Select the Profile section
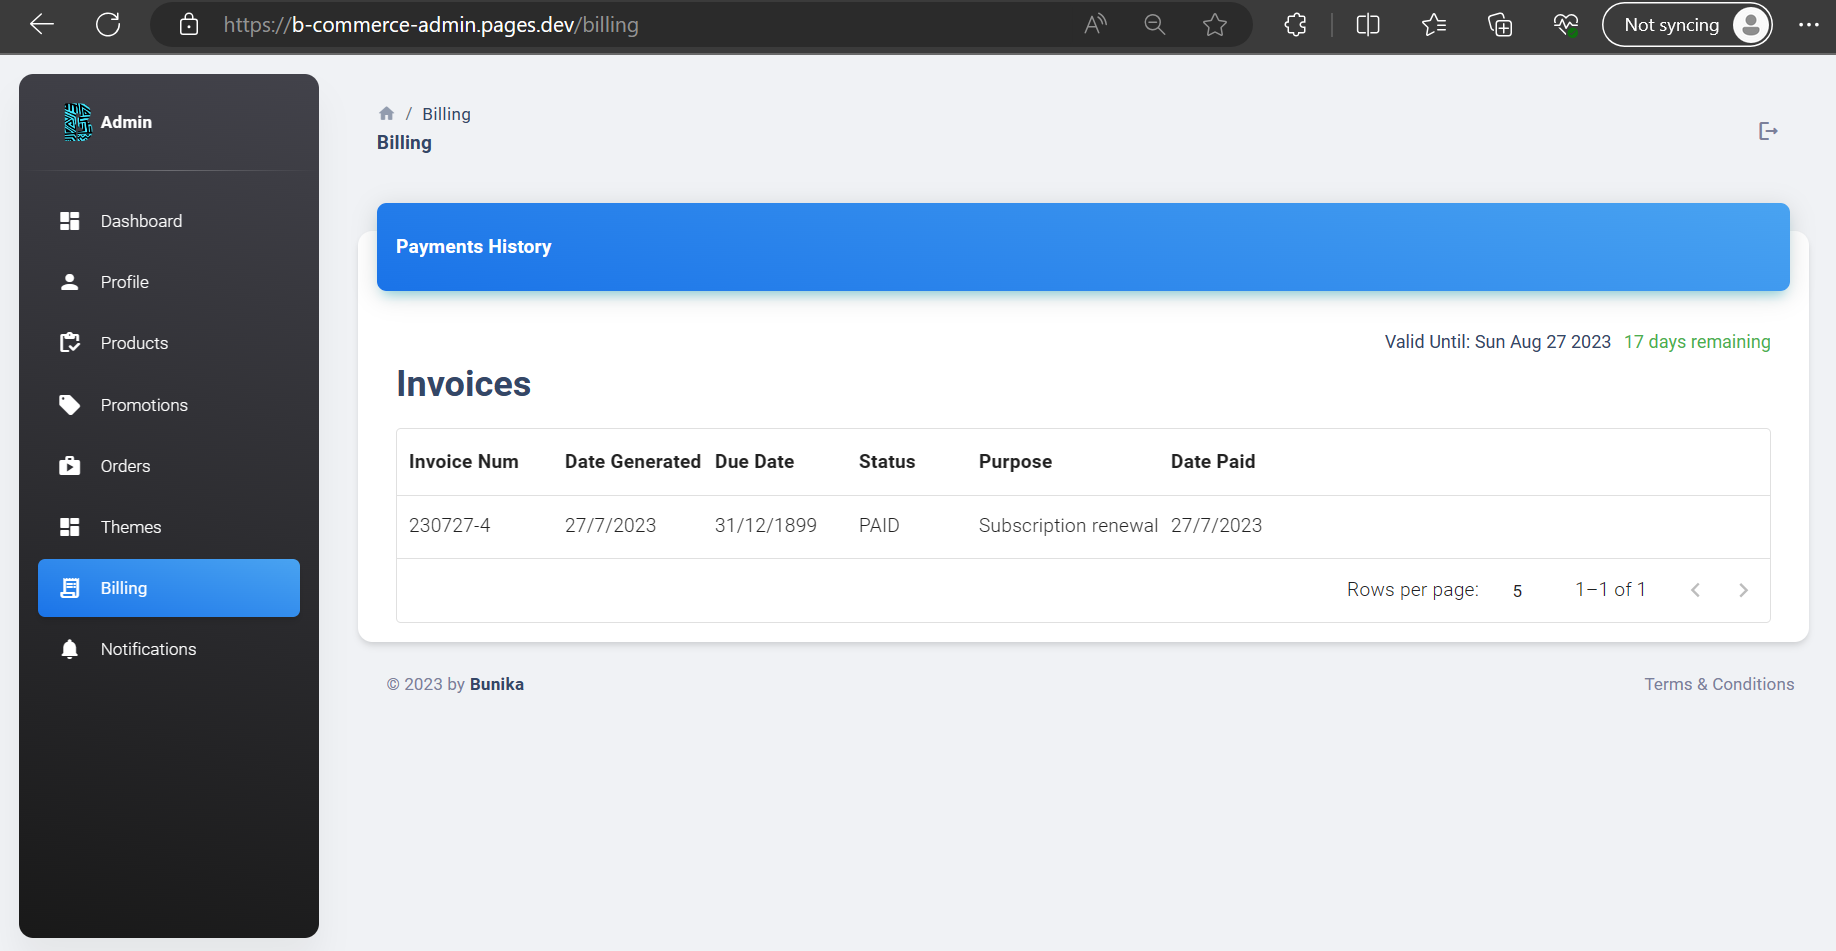This screenshot has height=951, width=1836. tap(124, 281)
